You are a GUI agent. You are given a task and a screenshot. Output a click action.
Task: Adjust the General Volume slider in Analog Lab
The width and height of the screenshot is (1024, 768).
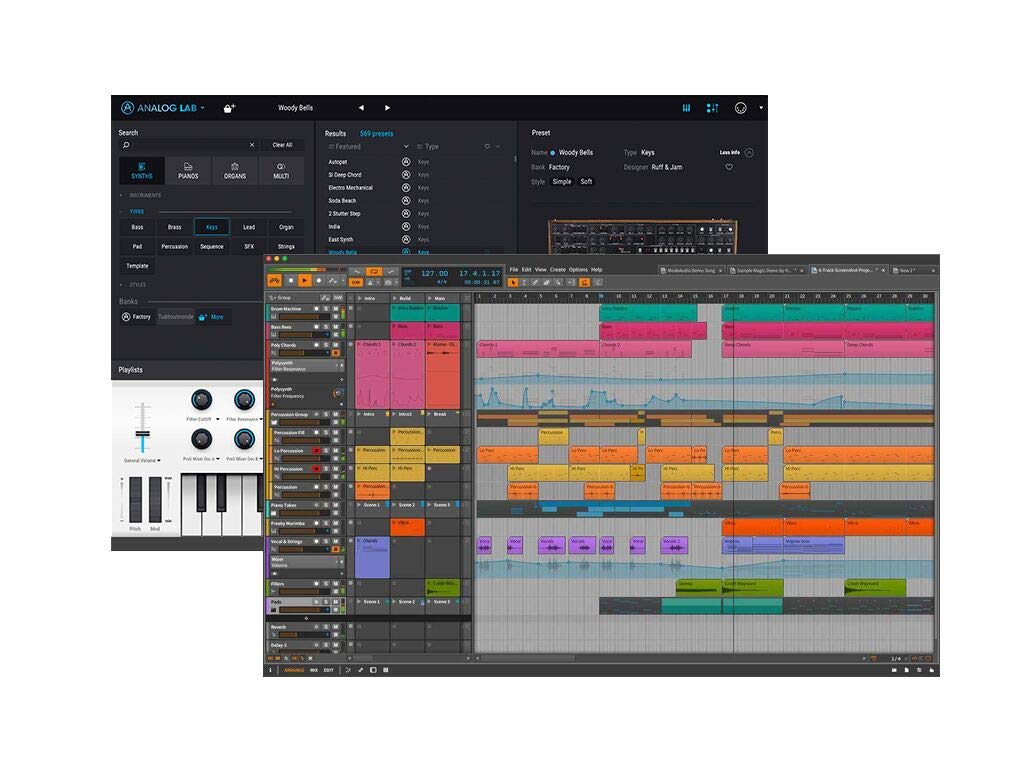142,434
